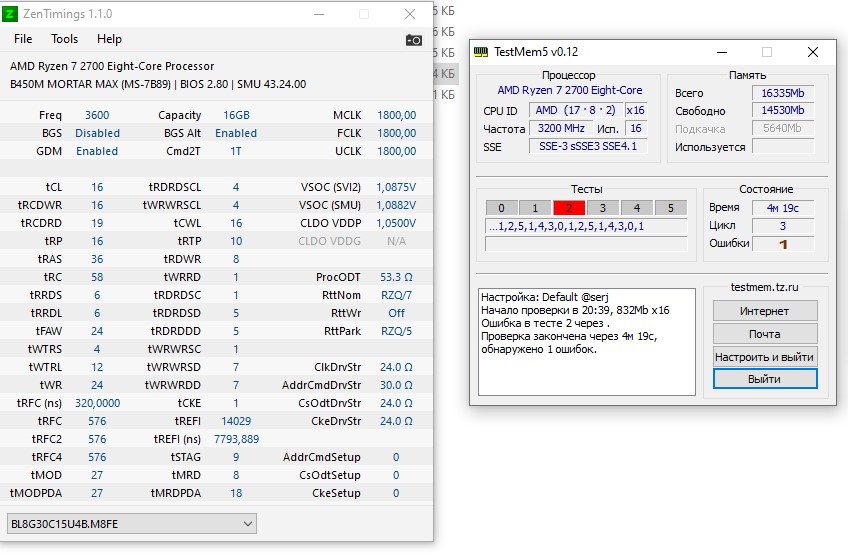848x555 pixels.
Task: Click the TestMem5 log text box
Action: (x=587, y=342)
